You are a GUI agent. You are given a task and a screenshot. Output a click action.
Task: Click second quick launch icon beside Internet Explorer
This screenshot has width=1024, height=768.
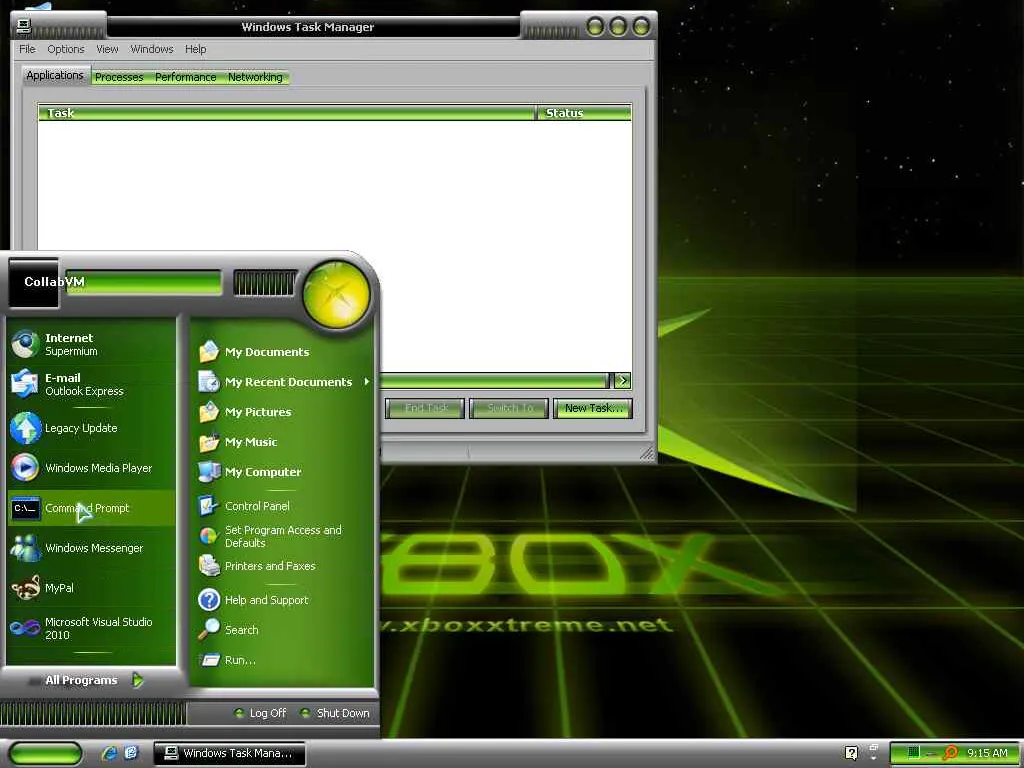[x=131, y=753]
